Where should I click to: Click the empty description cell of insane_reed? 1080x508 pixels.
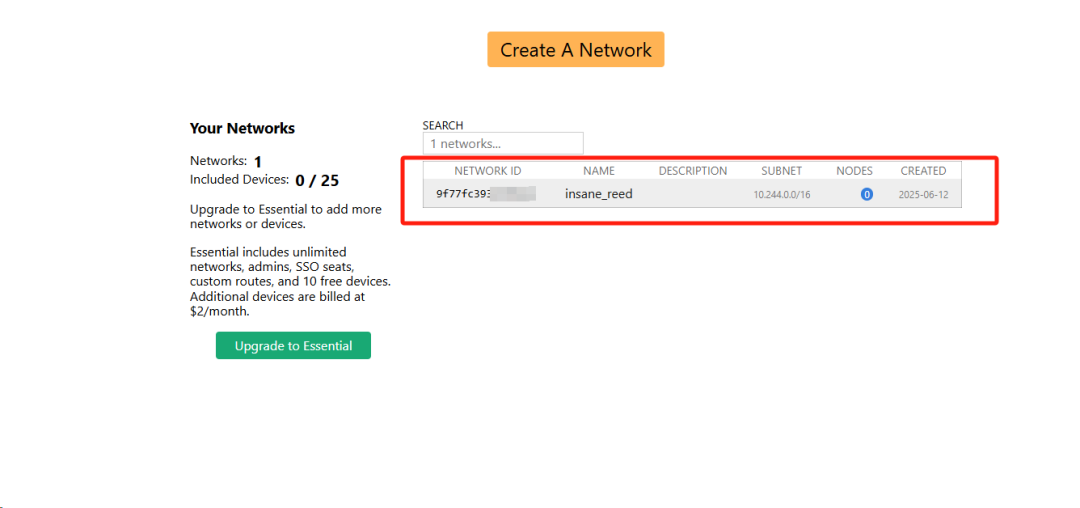pos(692,194)
